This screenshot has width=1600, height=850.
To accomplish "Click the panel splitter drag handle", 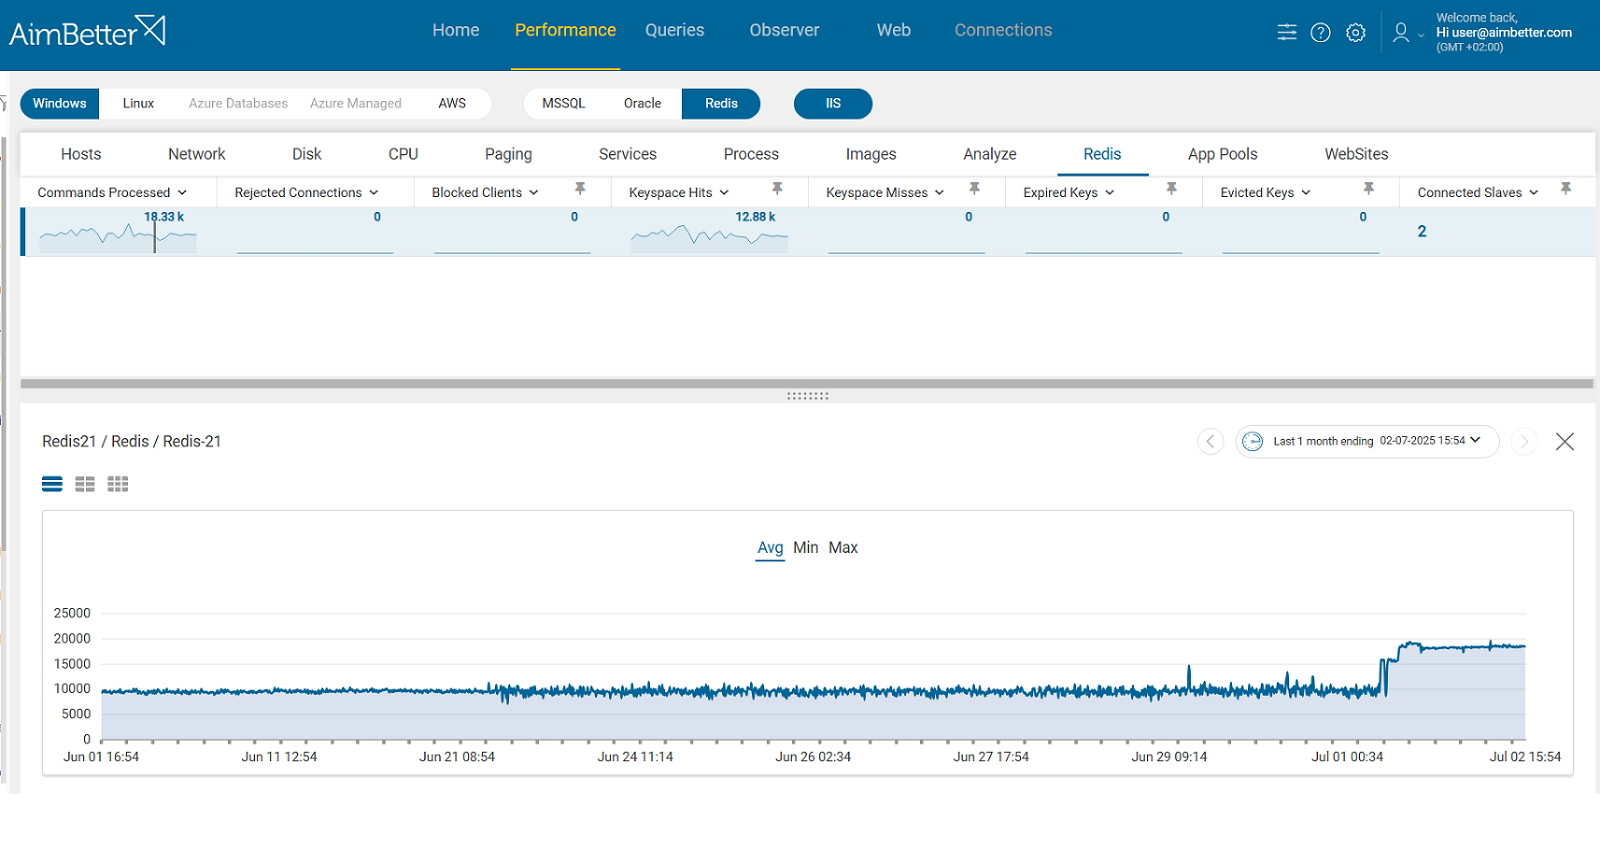I will (x=808, y=396).
